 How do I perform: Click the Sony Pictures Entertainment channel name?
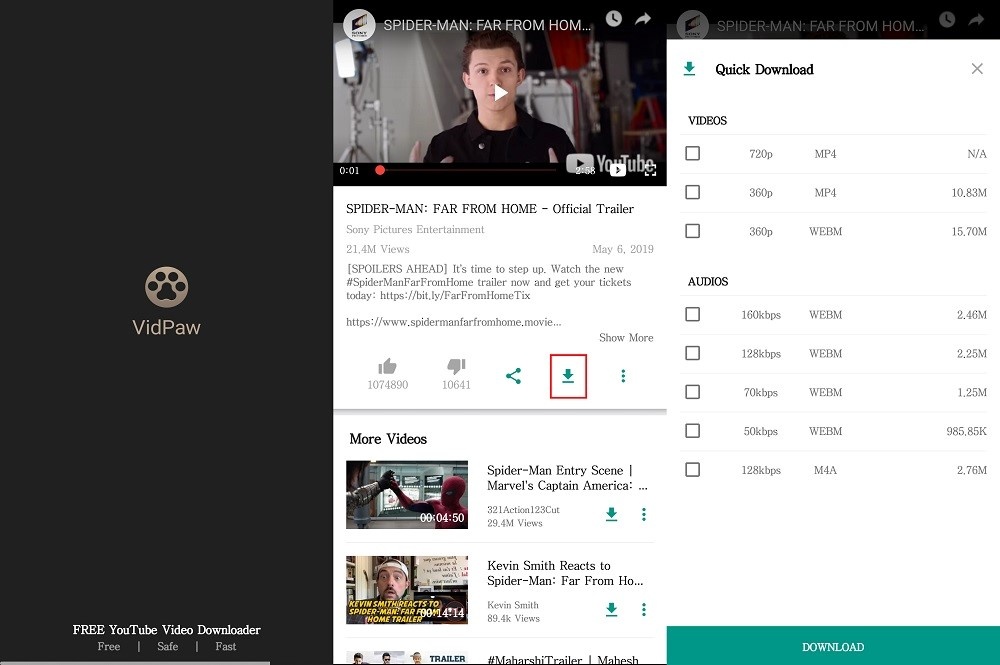(415, 230)
